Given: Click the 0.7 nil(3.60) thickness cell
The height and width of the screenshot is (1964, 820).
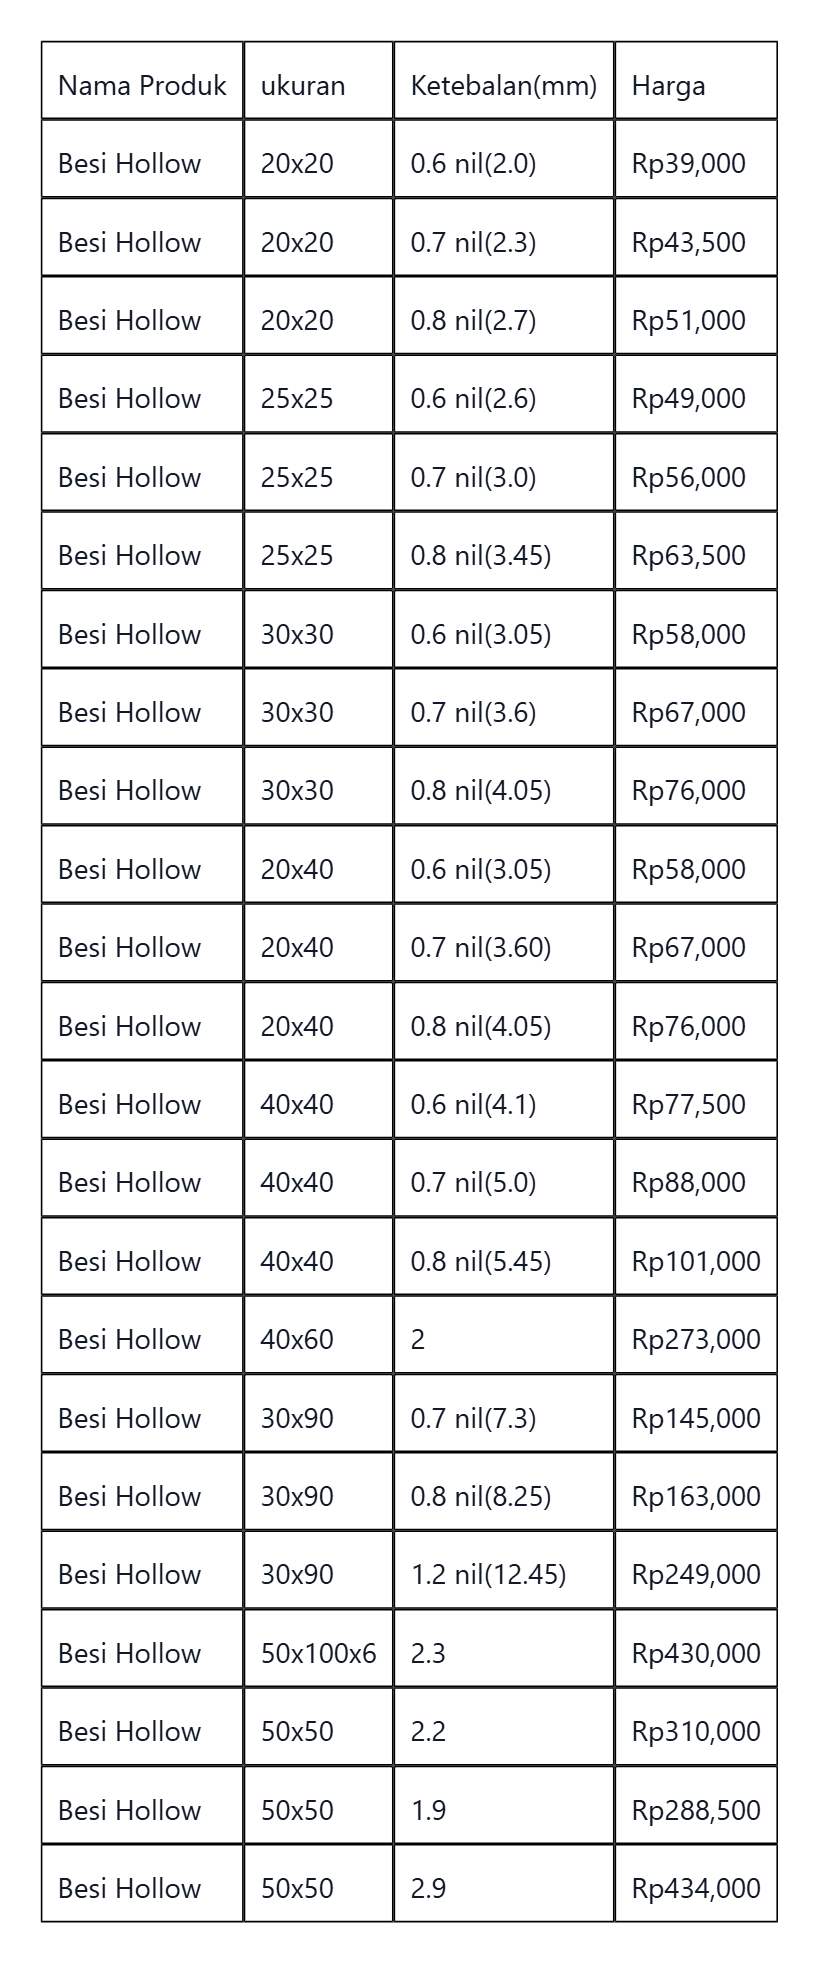Looking at the screenshot, I should [504, 943].
